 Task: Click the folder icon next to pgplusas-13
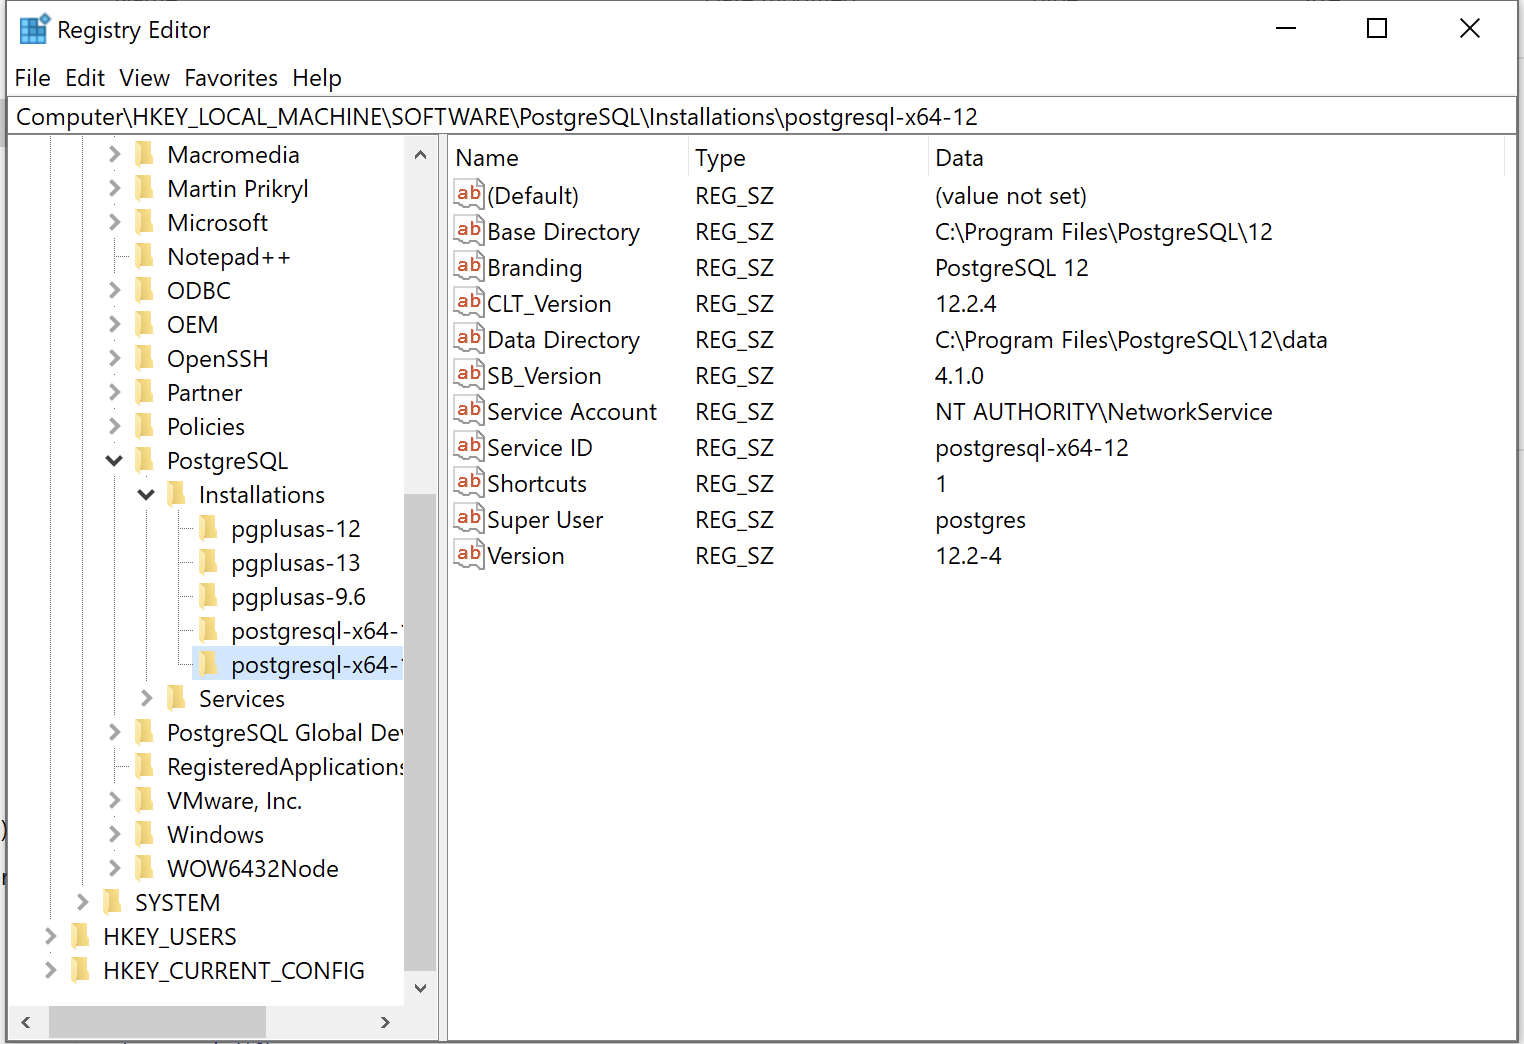point(209,562)
